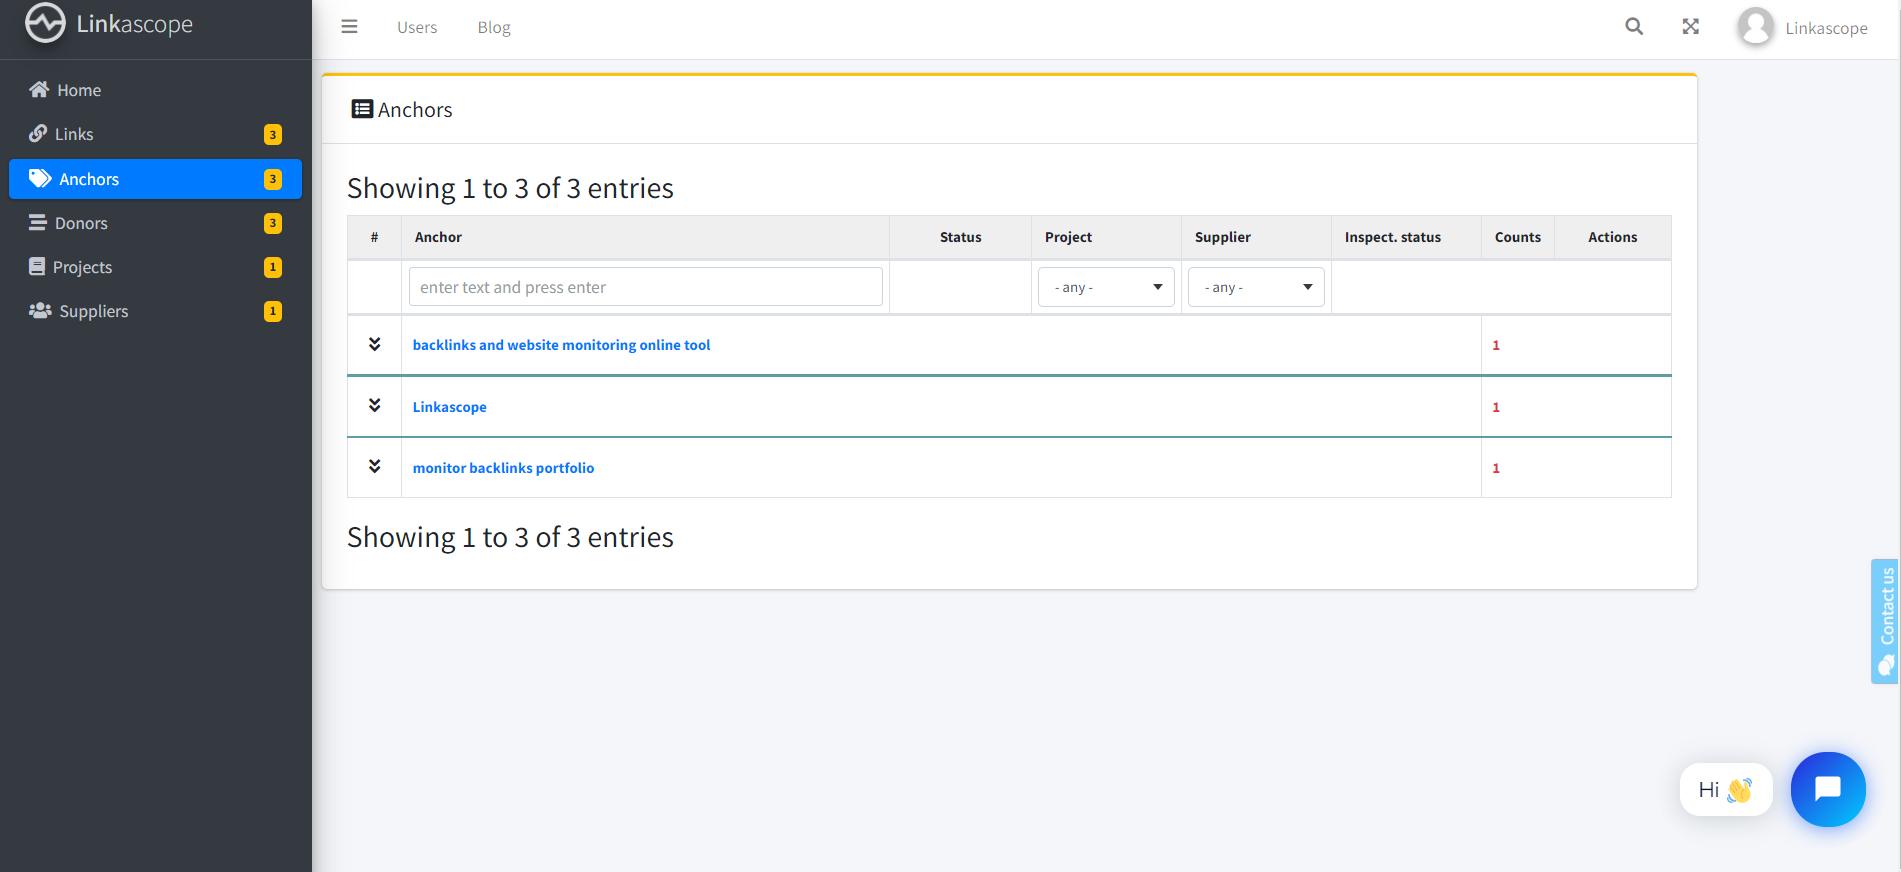Go to Home in the sidebar

pos(155,90)
